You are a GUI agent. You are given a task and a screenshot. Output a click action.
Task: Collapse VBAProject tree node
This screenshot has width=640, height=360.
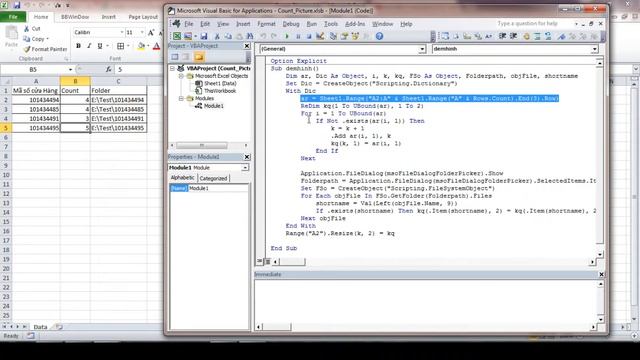pyautogui.click(x=173, y=68)
